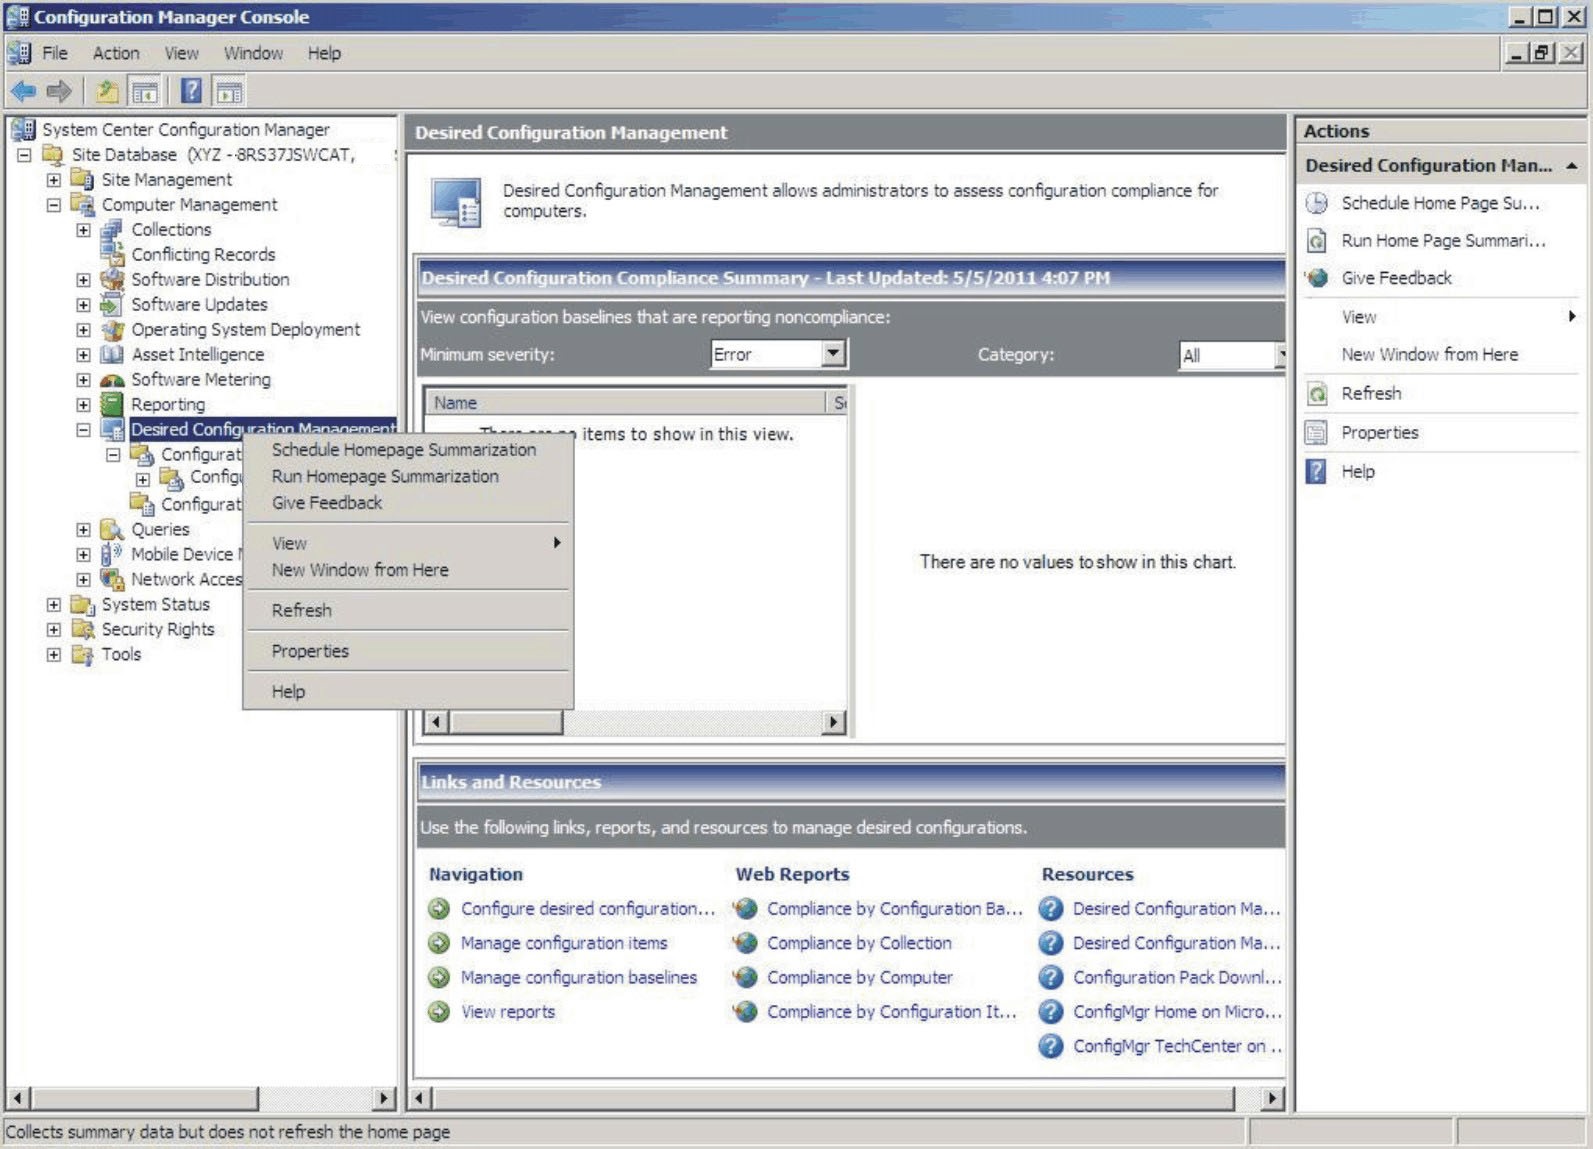Screen dimensions: 1593x1149
Task: Click the report globe icon beside Compliance by Collection
Action: coord(745,943)
